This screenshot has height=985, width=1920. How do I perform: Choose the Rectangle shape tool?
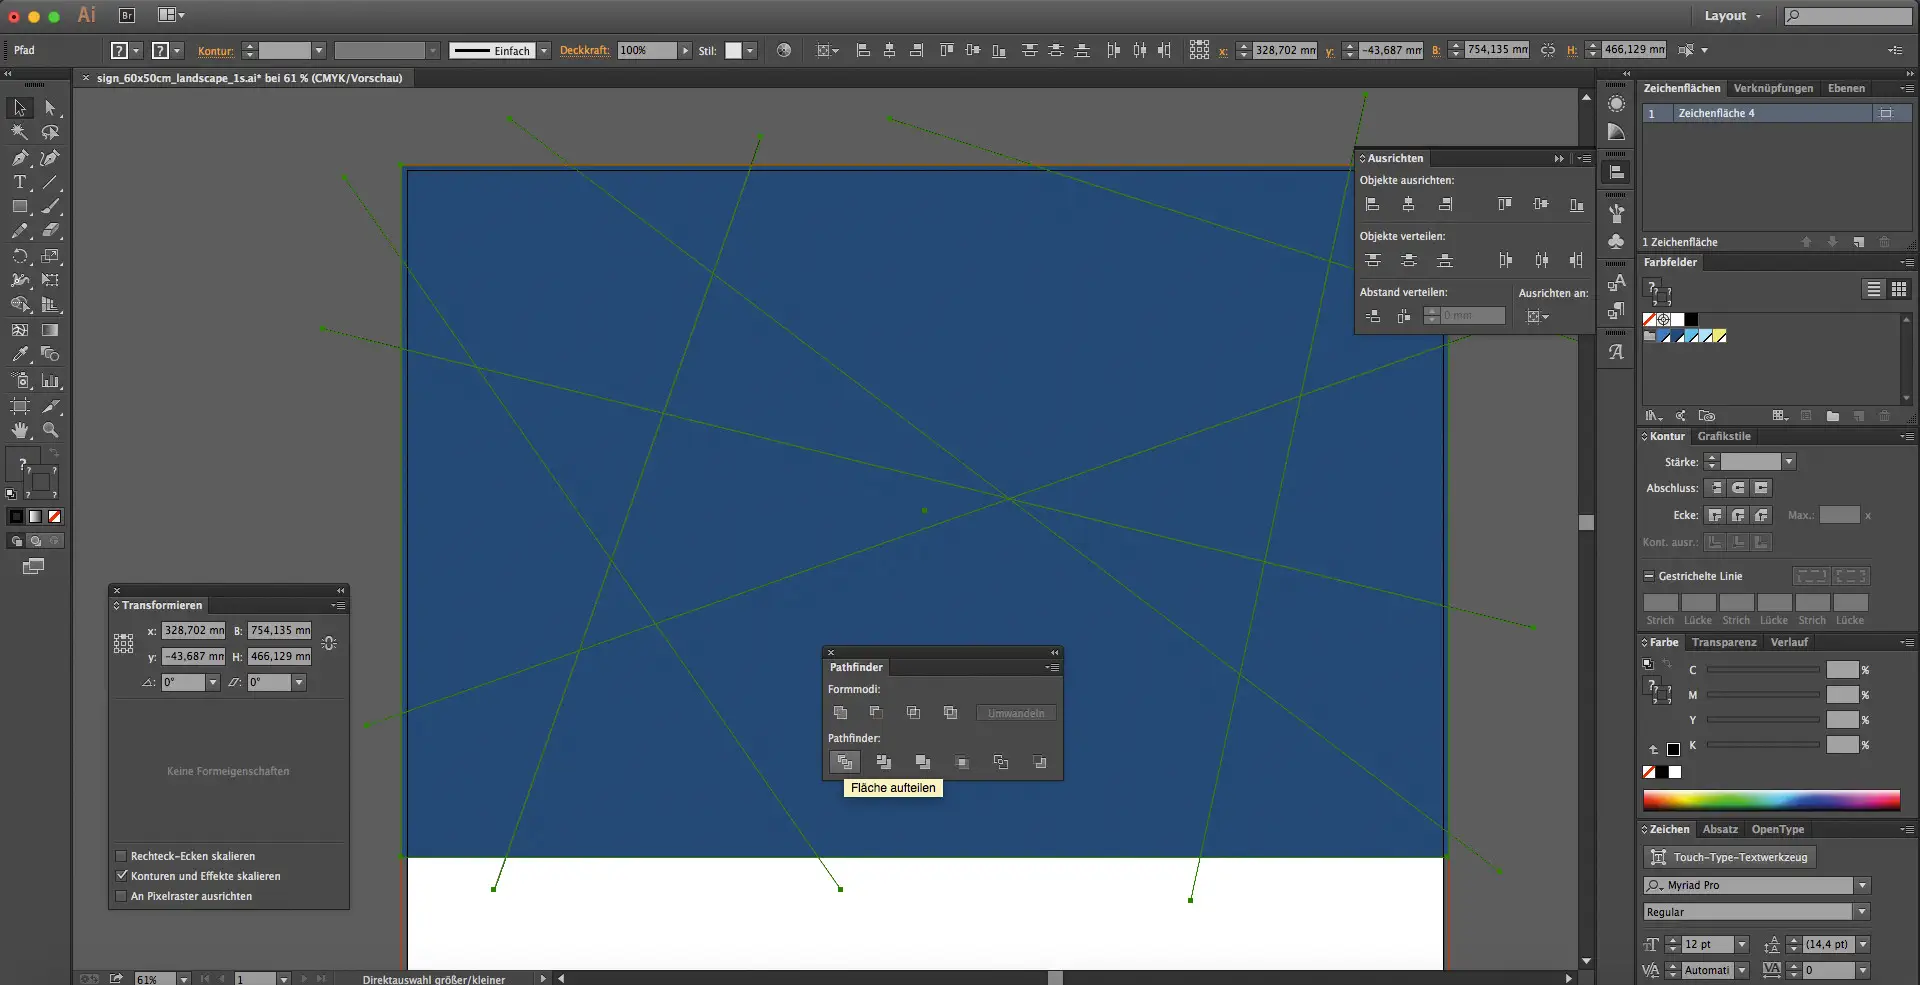[x=20, y=207]
